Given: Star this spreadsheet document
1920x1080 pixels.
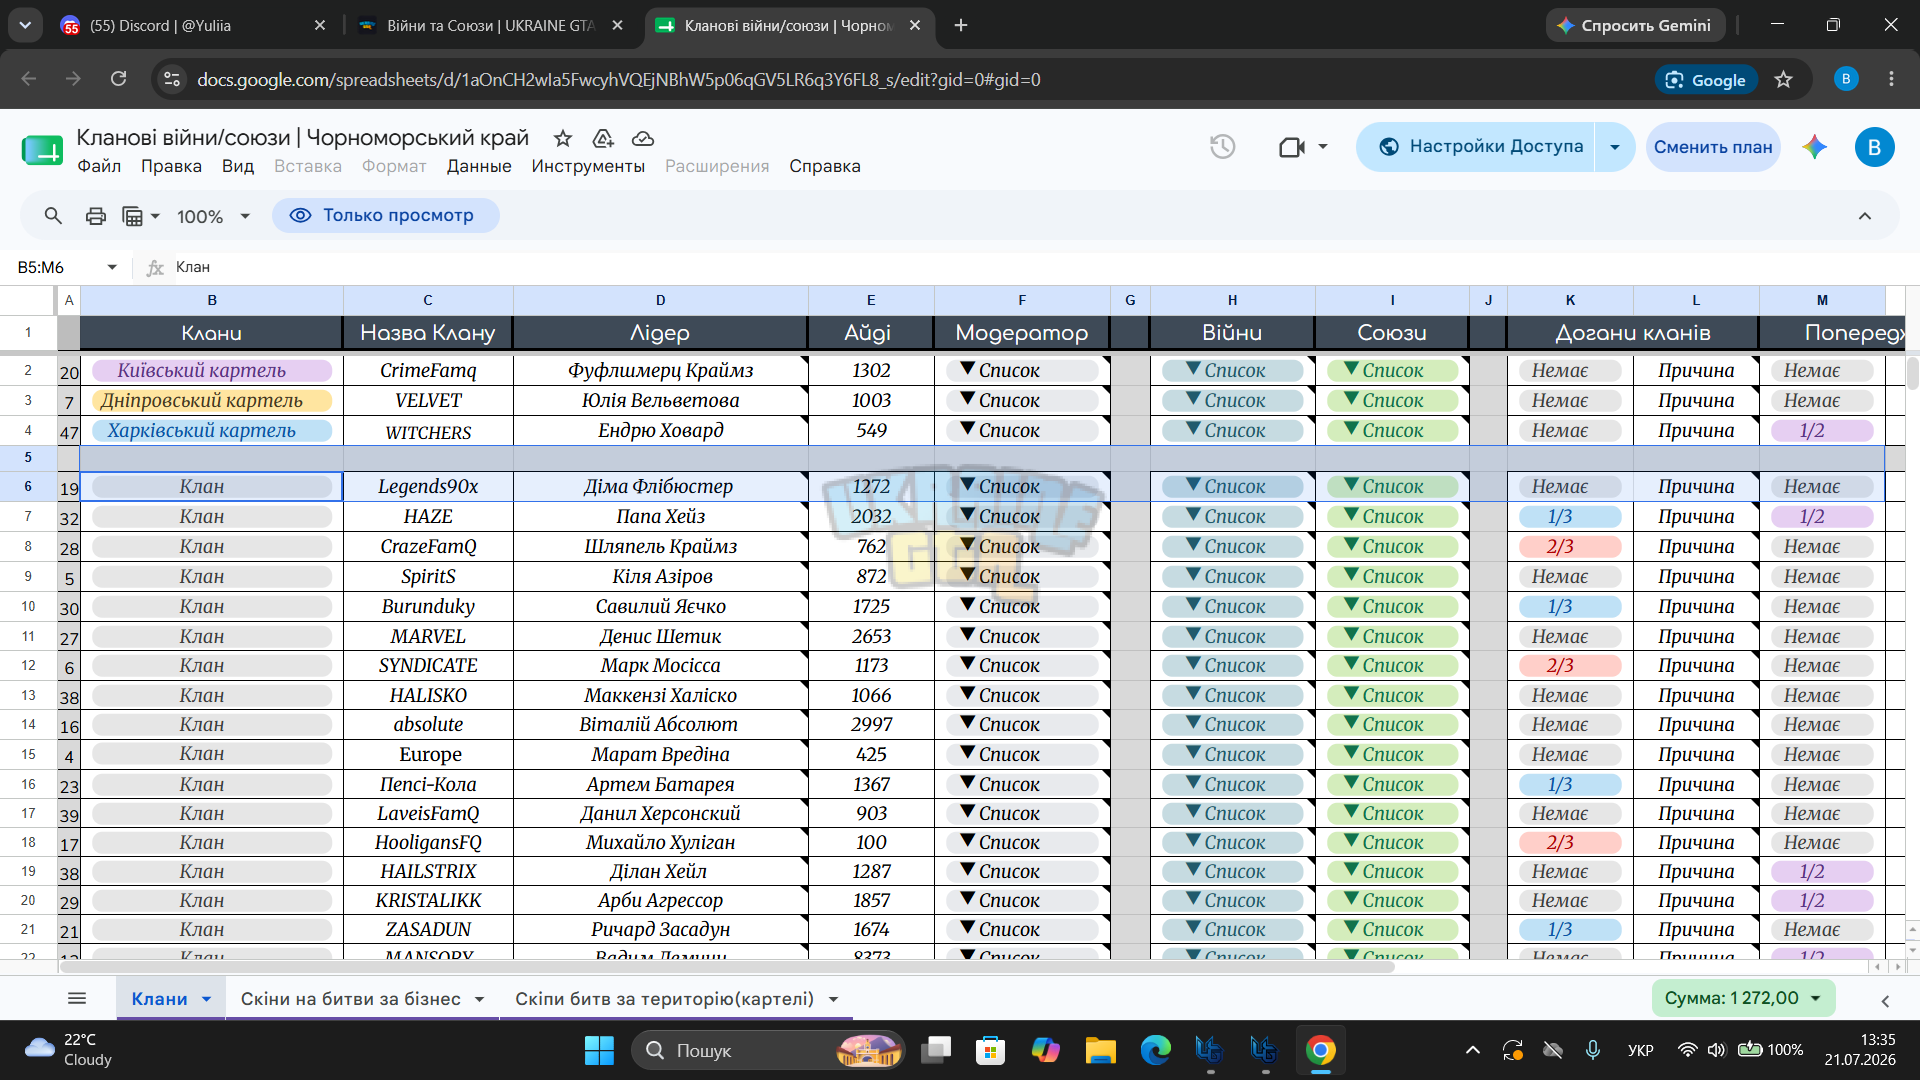Looking at the screenshot, I should tap(563, 138).
